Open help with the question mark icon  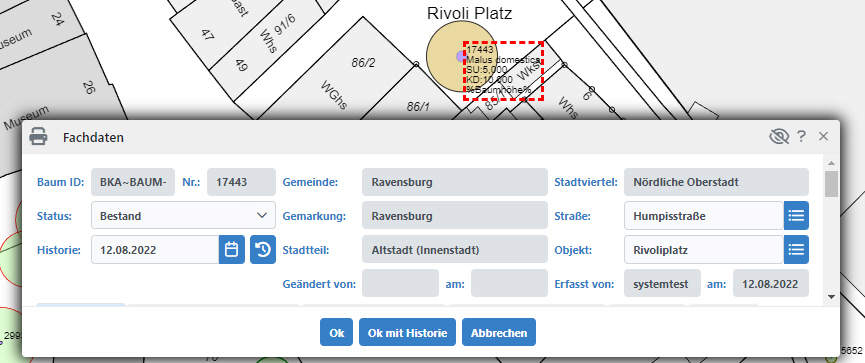click(802, 137)
